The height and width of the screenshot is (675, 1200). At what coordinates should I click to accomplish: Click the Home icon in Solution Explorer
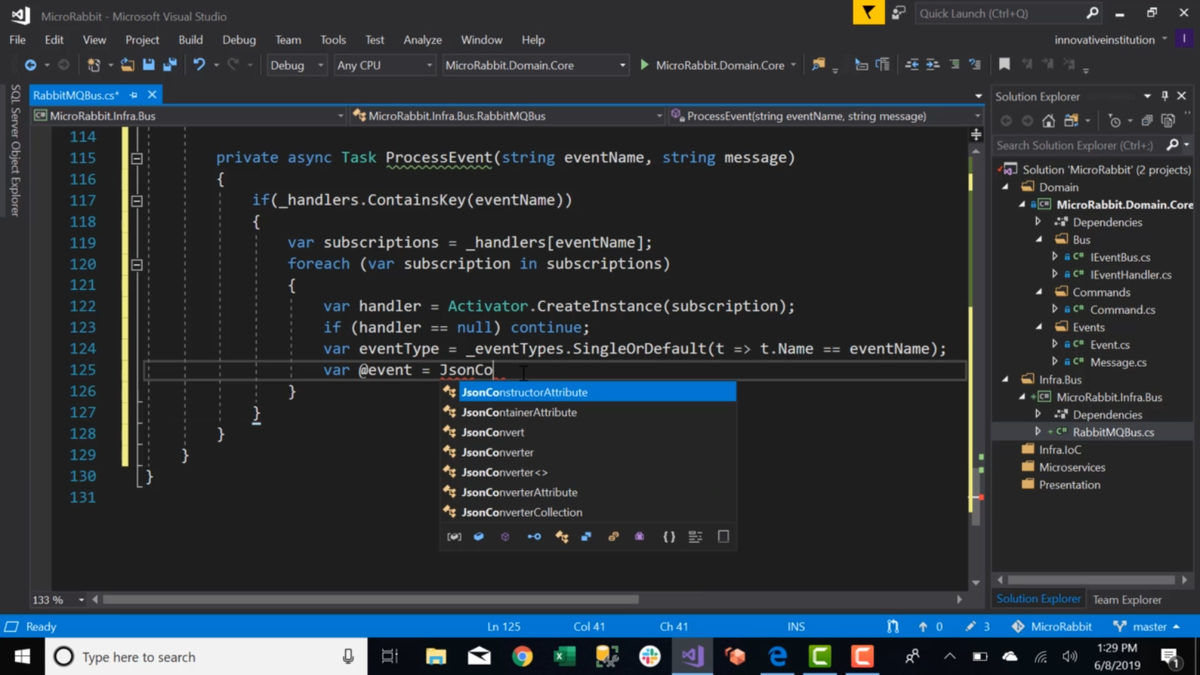[x=1048, y=121]
